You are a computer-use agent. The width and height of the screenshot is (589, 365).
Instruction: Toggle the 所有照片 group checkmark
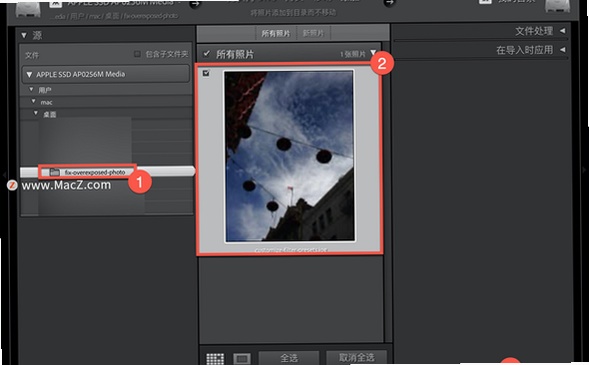coord(206,54)
